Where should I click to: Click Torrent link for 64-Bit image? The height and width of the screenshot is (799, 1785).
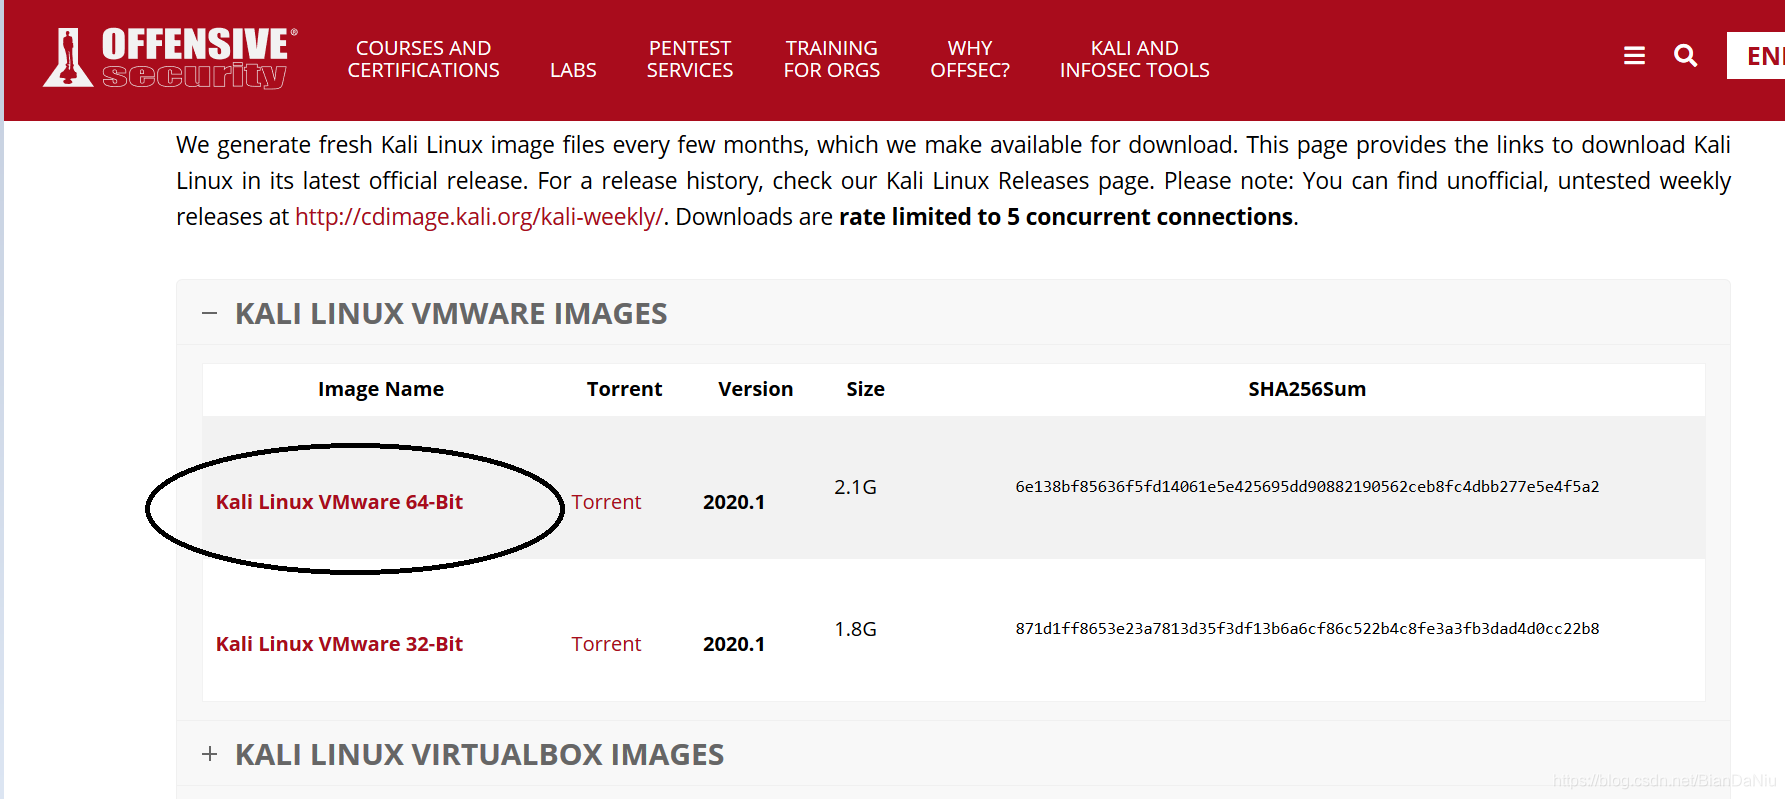606,502
